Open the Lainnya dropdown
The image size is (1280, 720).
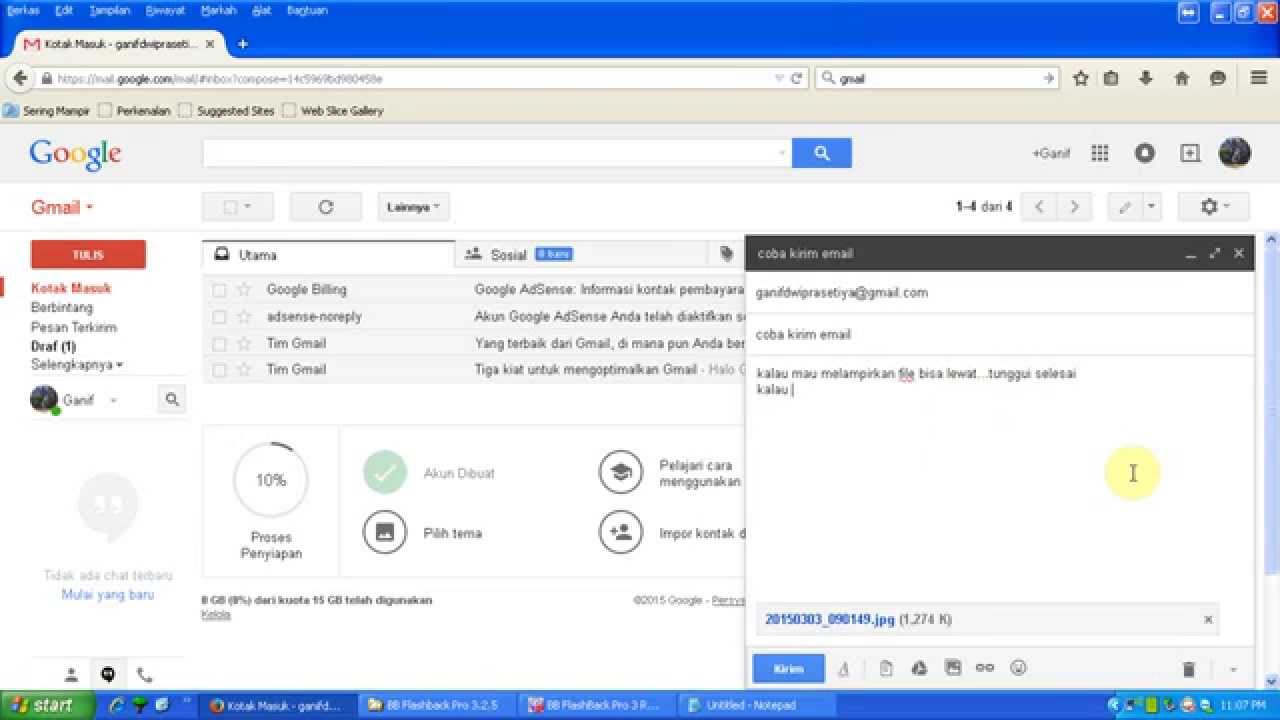(x=414, y=207)
